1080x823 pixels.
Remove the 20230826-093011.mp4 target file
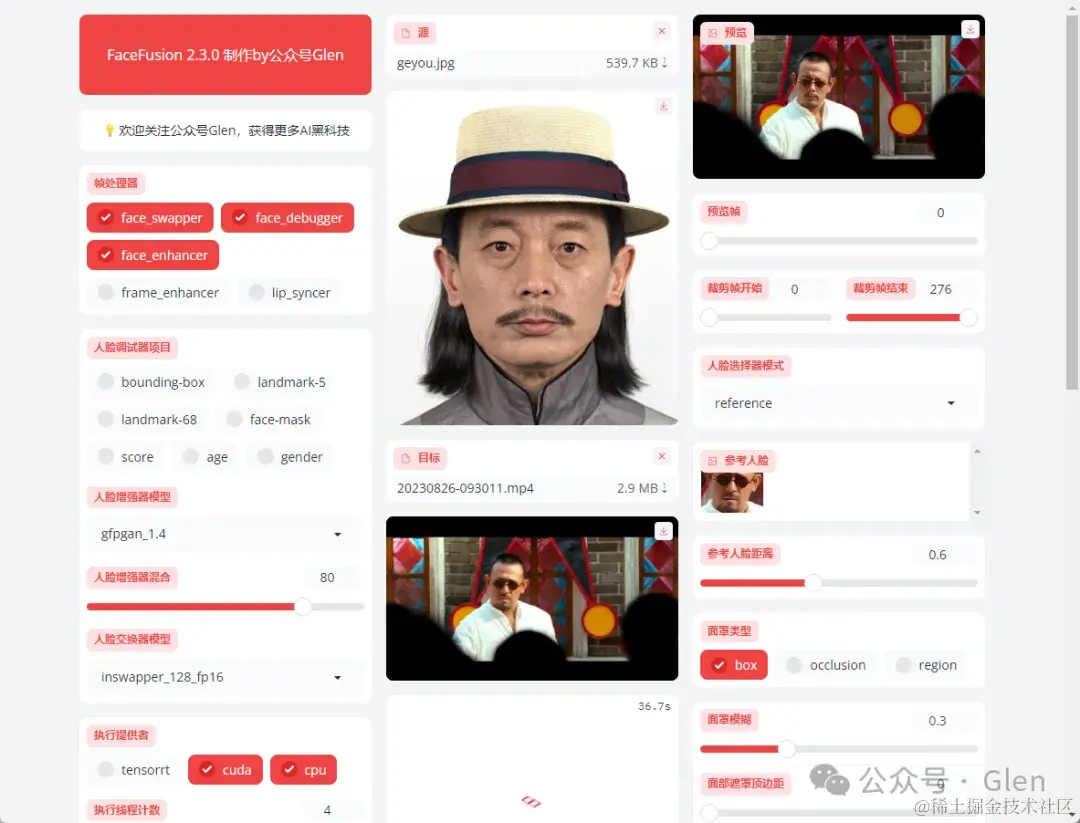(661, 457)
